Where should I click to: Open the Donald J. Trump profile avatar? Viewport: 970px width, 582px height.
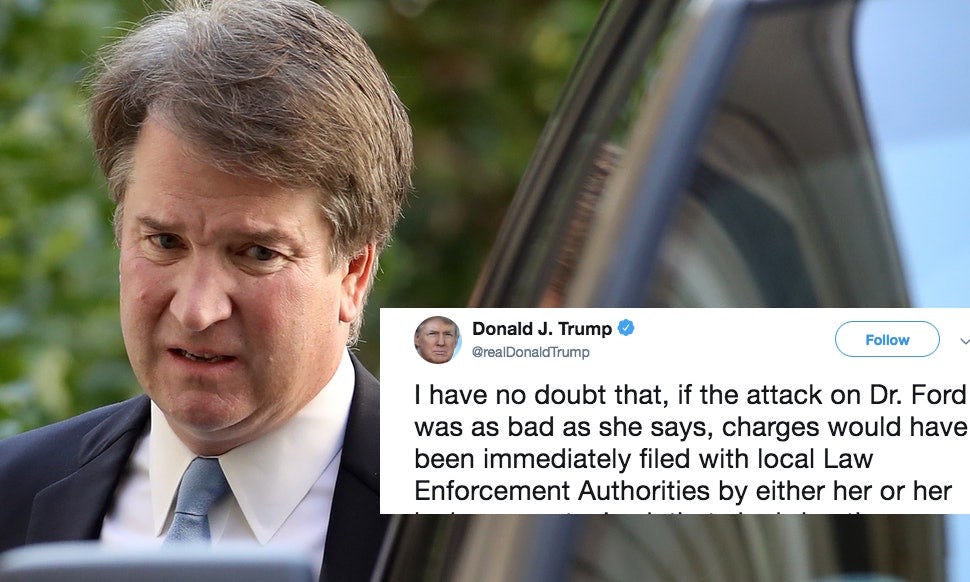[437, 340]
